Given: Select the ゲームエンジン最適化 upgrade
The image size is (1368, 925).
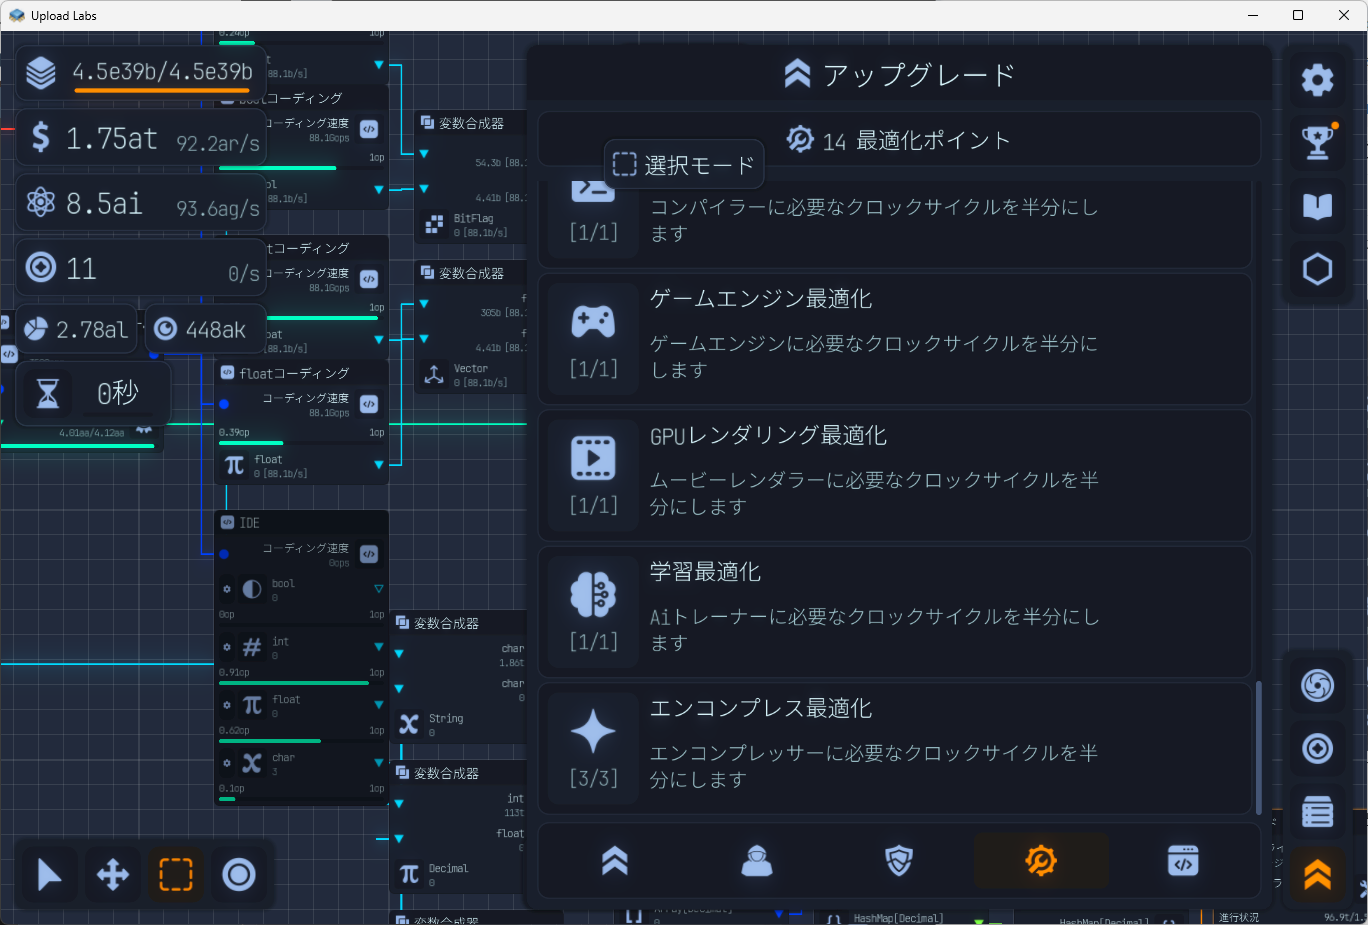Looking at the screenshot, I should 894,339.
